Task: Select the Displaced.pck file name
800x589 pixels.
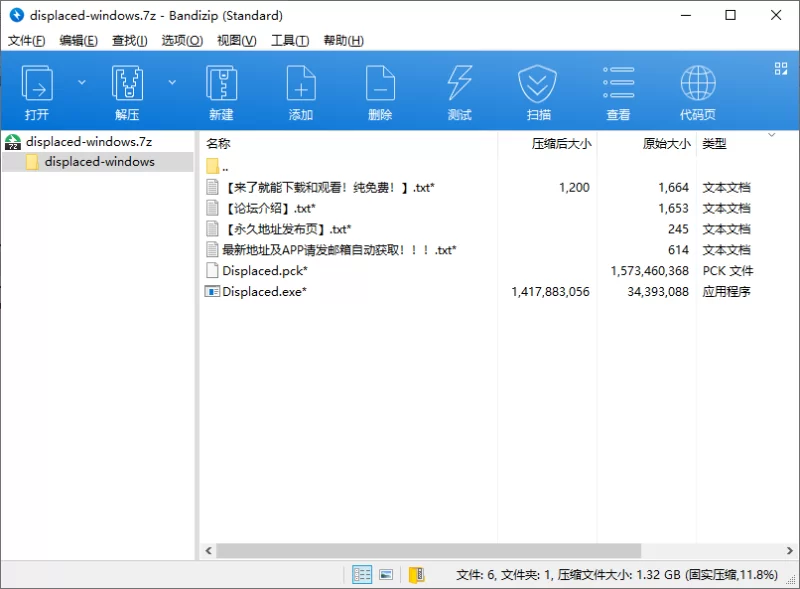Action: [265, 271]
